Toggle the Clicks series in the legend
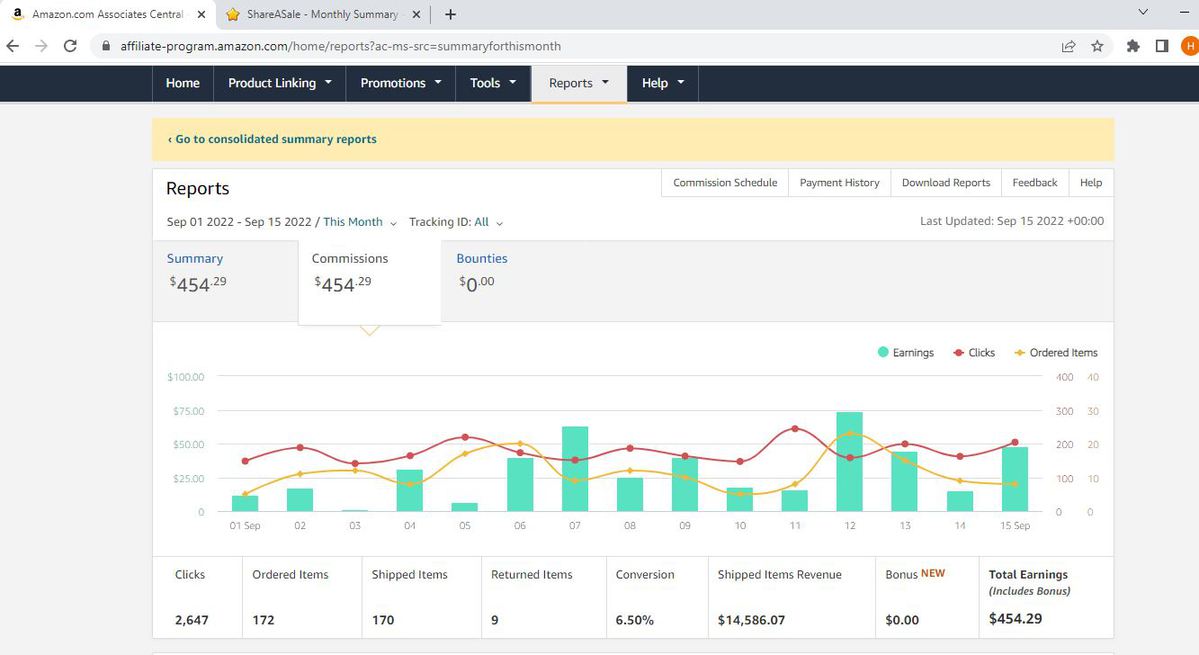This screenshot has height=655, width=1199. (973, 352)
